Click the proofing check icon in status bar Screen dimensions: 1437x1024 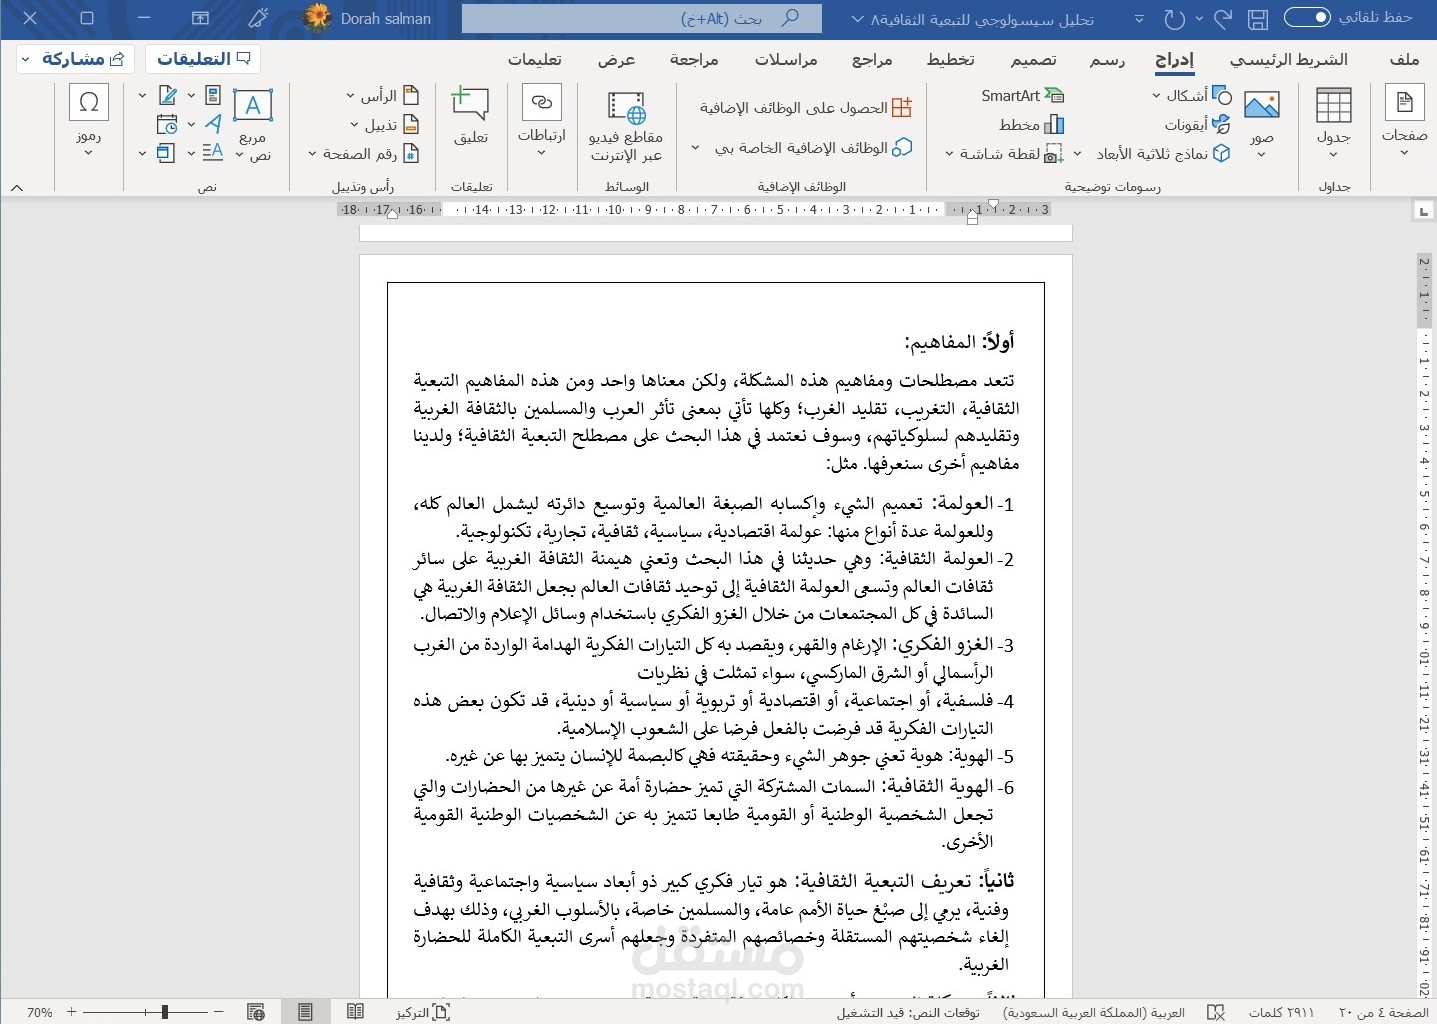coord(1216,1012)
